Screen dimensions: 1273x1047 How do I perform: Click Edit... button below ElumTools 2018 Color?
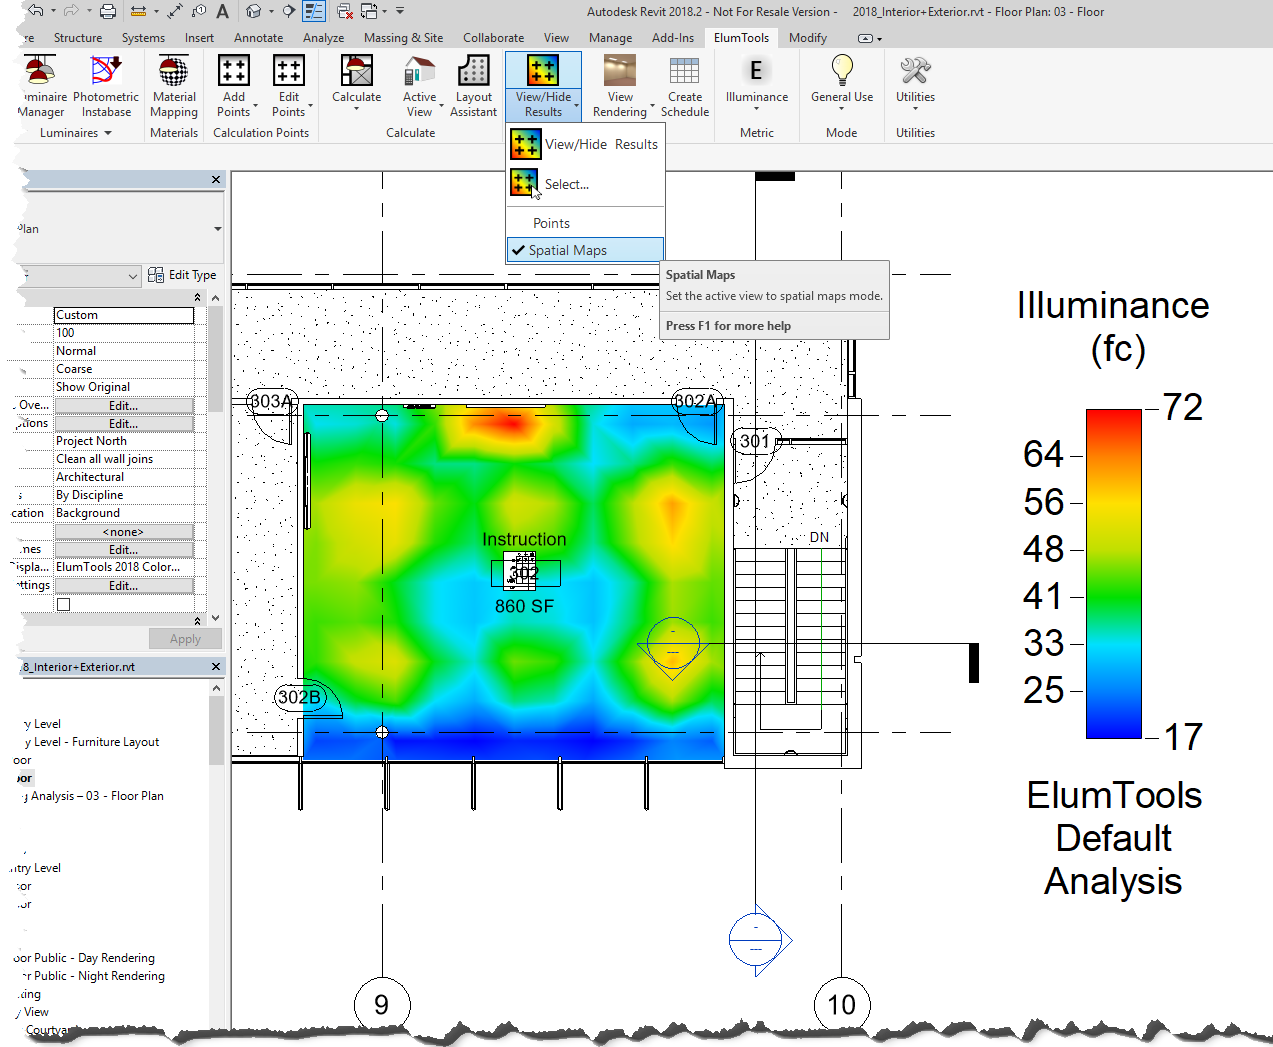tap(124, 586)
